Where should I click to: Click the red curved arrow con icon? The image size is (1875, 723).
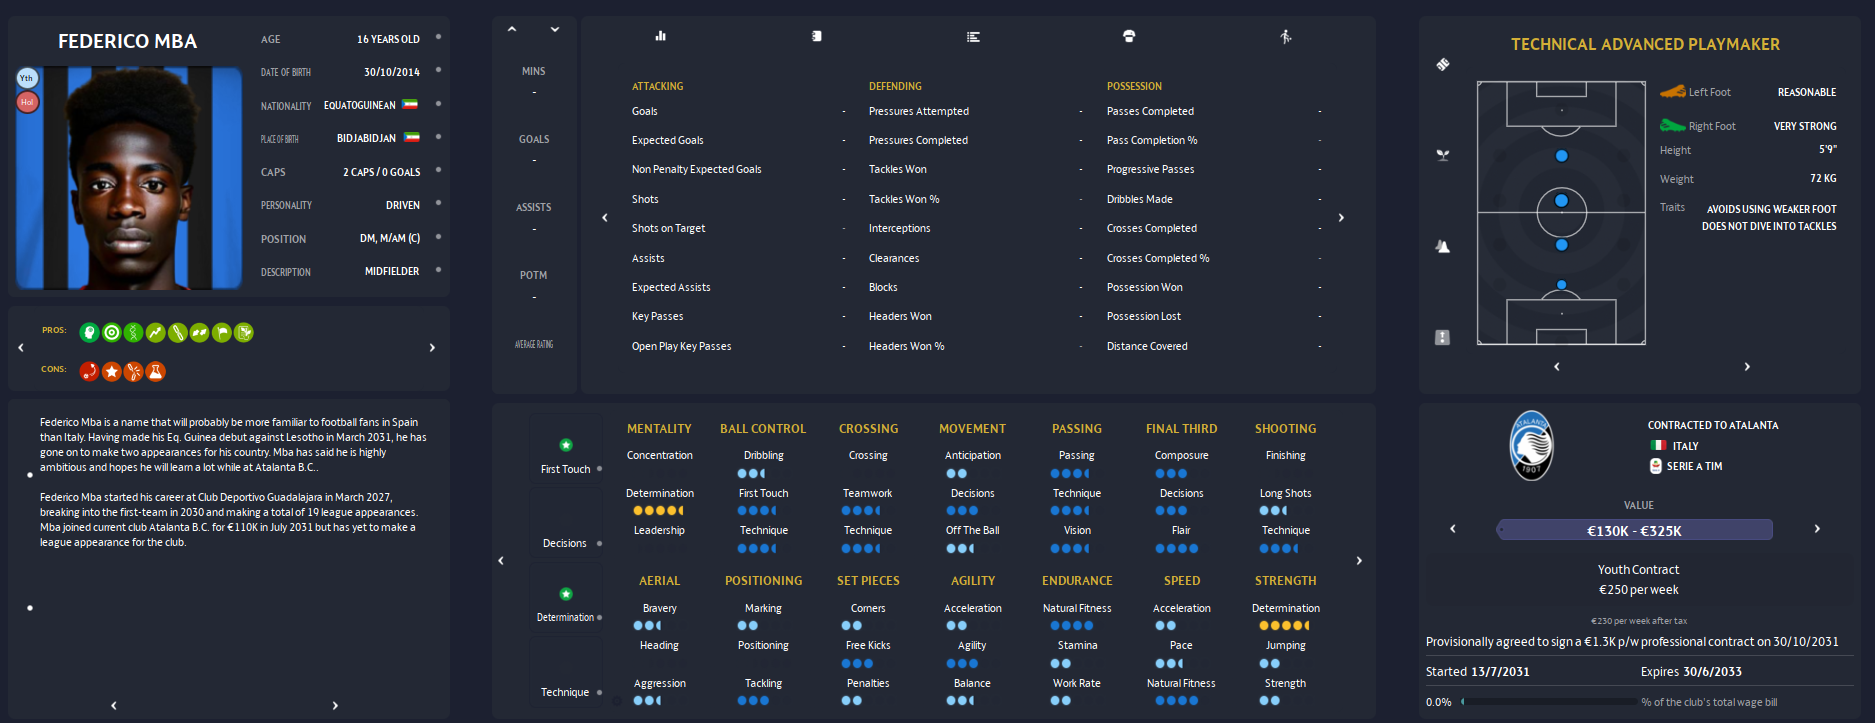(89, 371)
